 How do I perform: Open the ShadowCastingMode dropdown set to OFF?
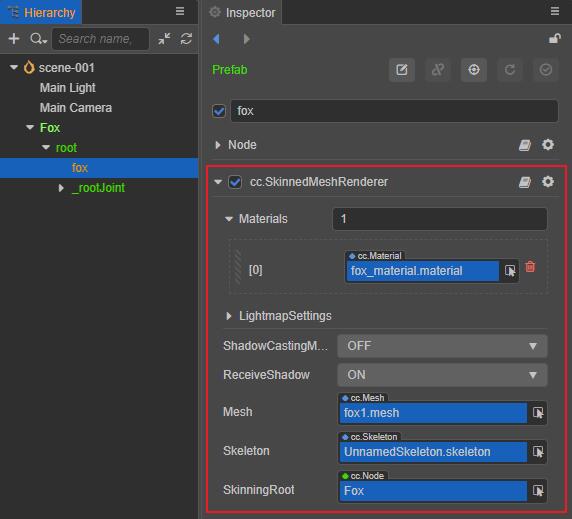[x=442, y=346]
